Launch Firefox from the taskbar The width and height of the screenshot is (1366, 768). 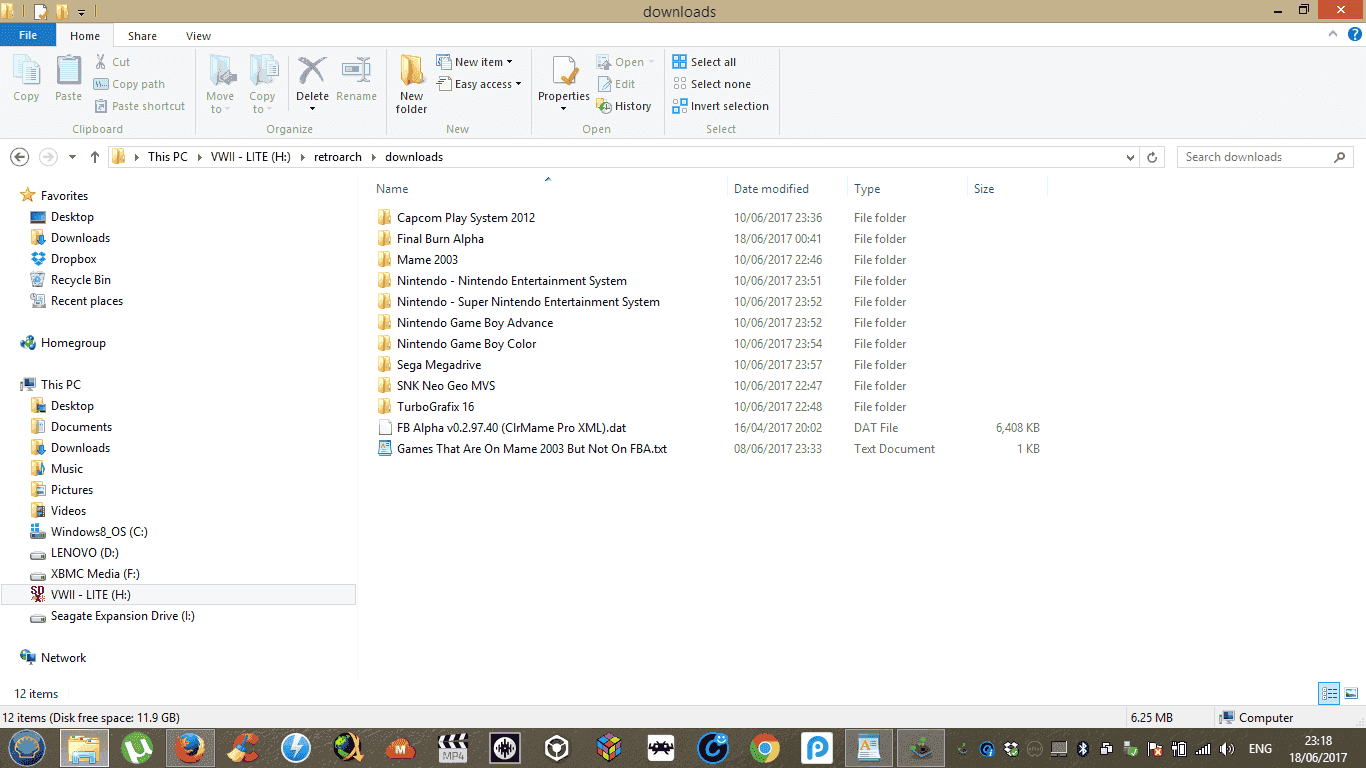(190, 748)
